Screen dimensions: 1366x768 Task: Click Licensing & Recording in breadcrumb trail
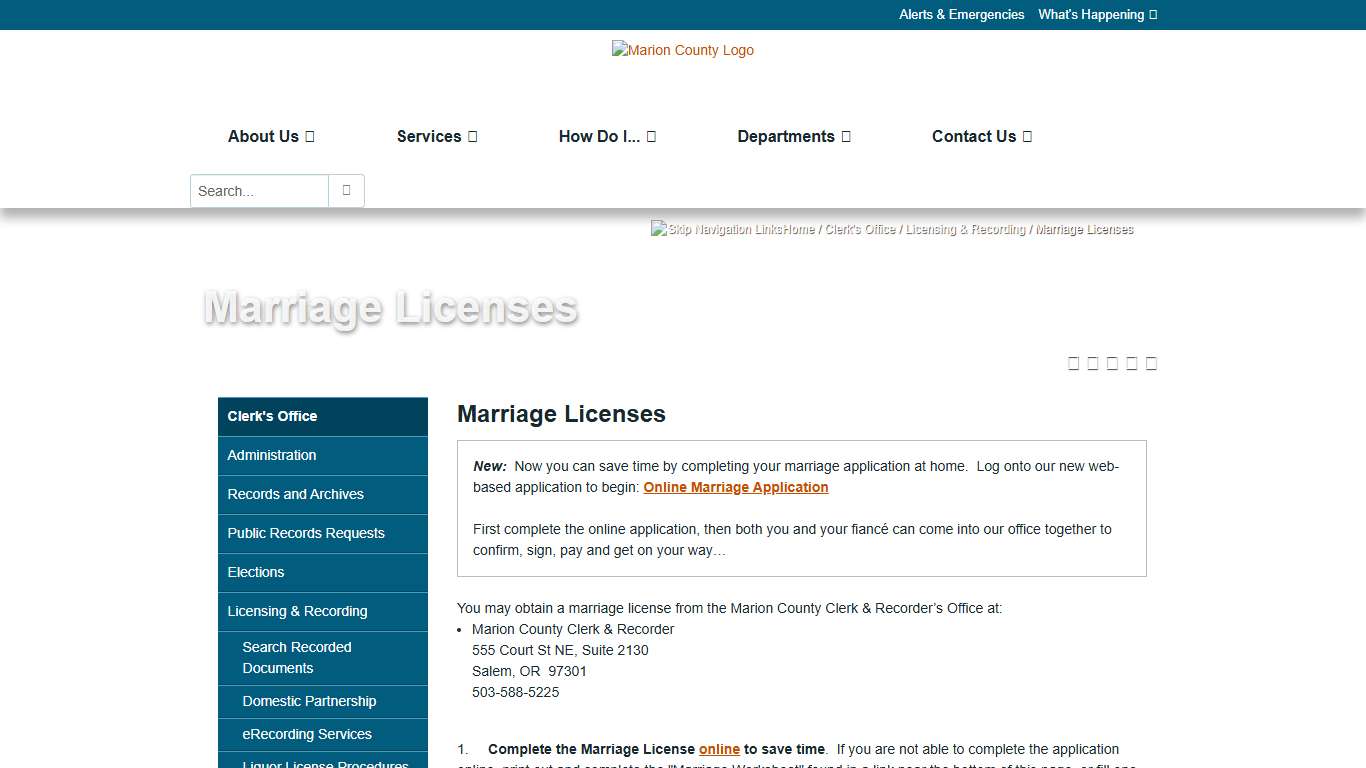click(964, 229)
